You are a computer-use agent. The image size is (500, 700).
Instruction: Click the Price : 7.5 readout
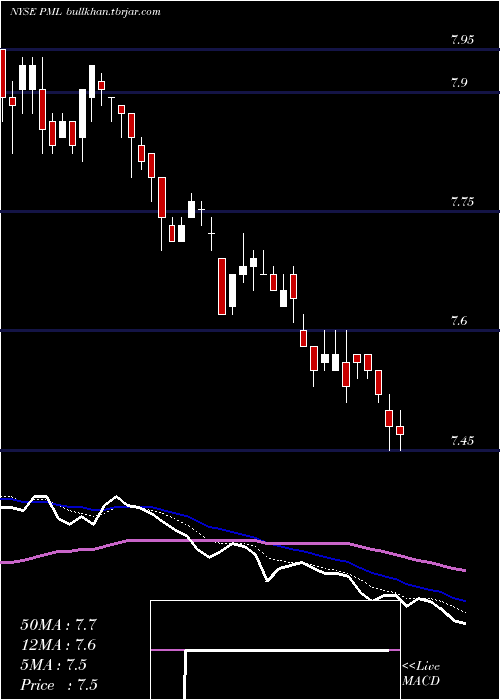tap(59, 685)
